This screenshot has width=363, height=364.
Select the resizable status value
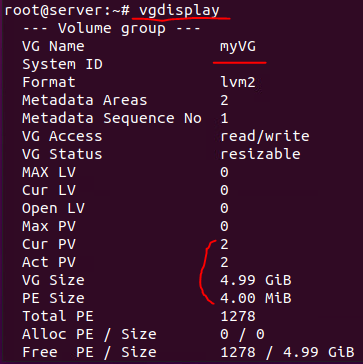click(260, 154)
